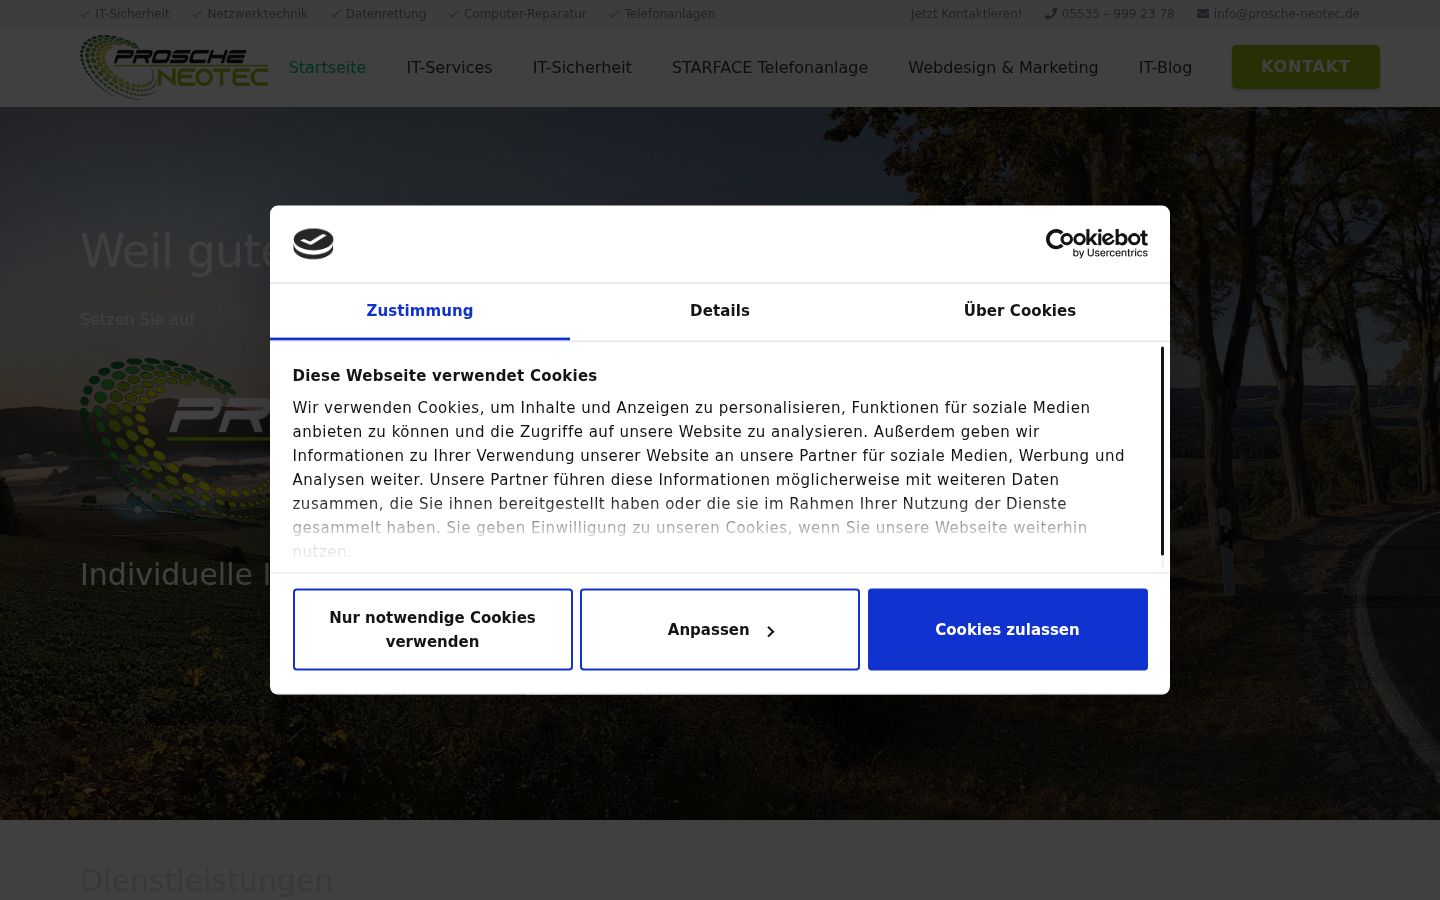1440x900 pixels.
Task: Switch to the Zustimmung tab
Action: 420,311
